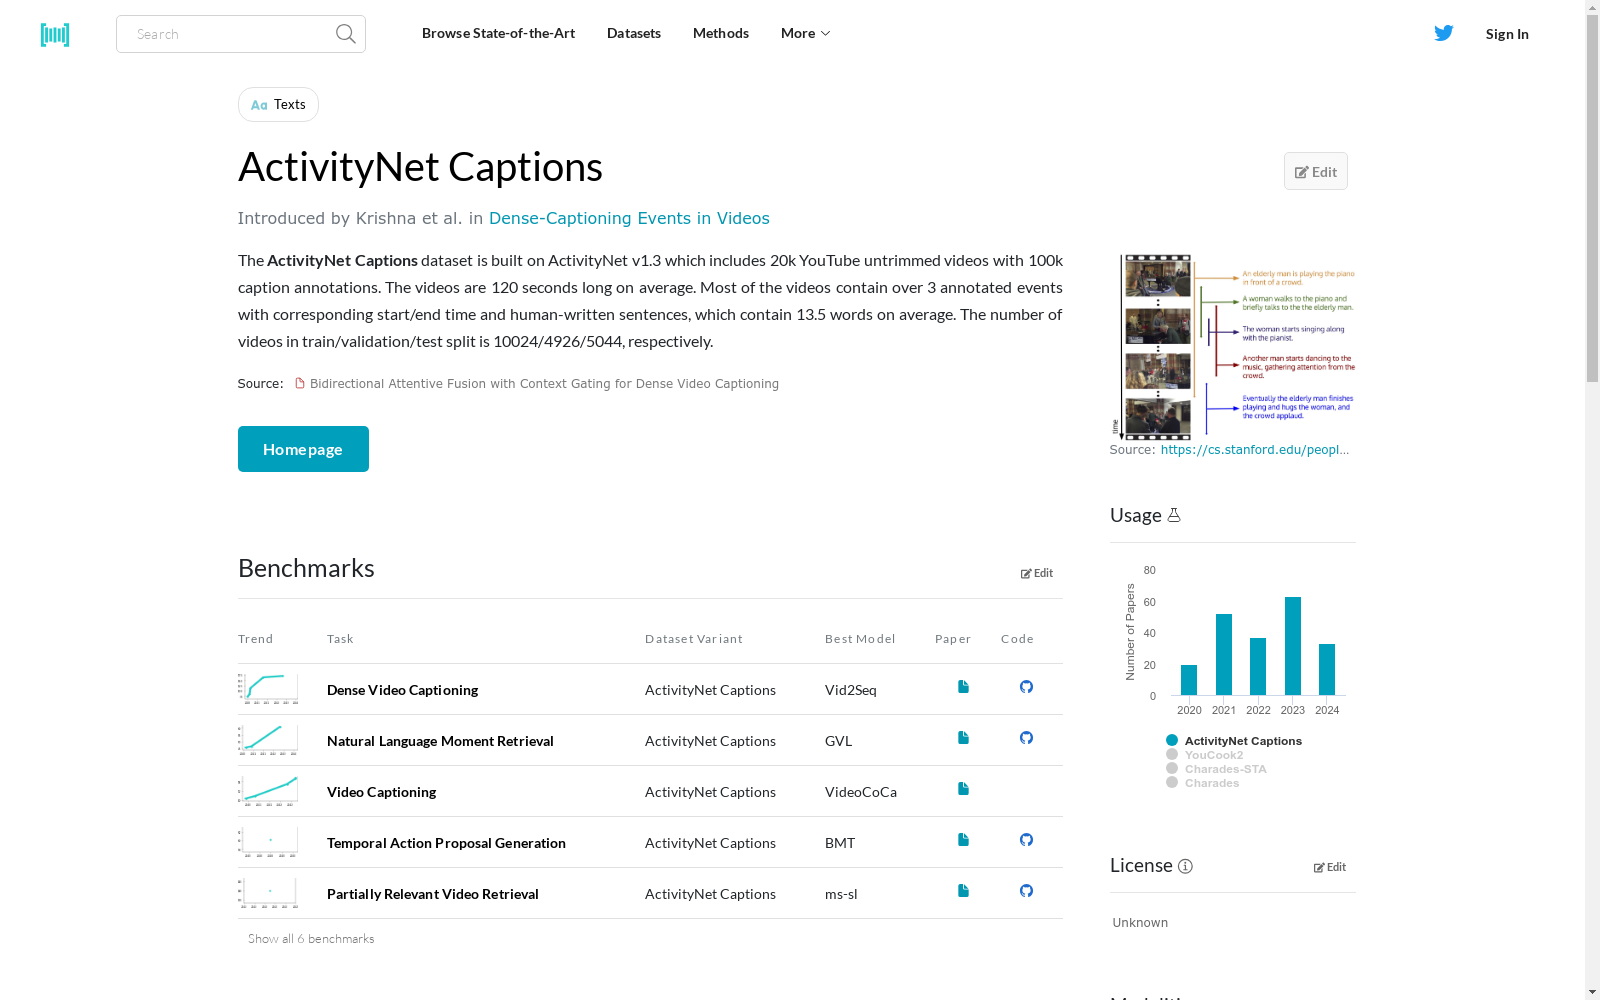Click the search magnifier icon
The height and width of the screenshot is (1000, 1600).
(345, 34)
